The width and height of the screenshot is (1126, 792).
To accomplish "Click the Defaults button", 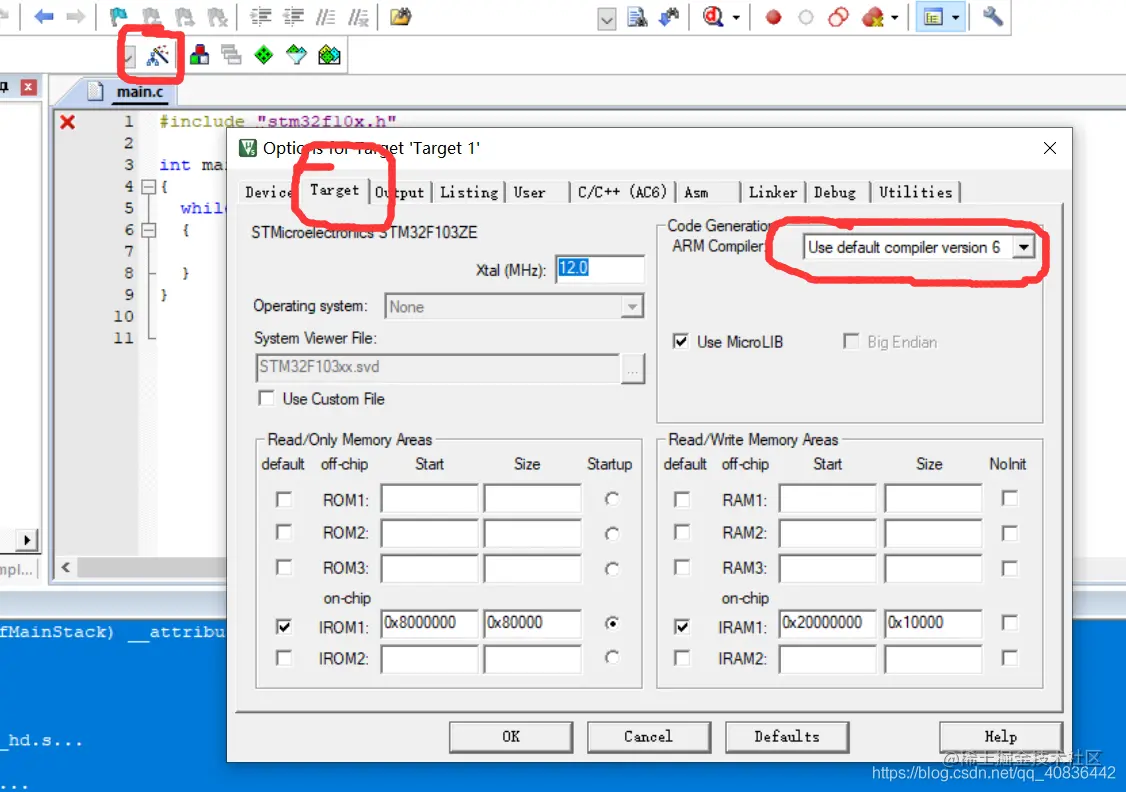I will click(787, 737).
